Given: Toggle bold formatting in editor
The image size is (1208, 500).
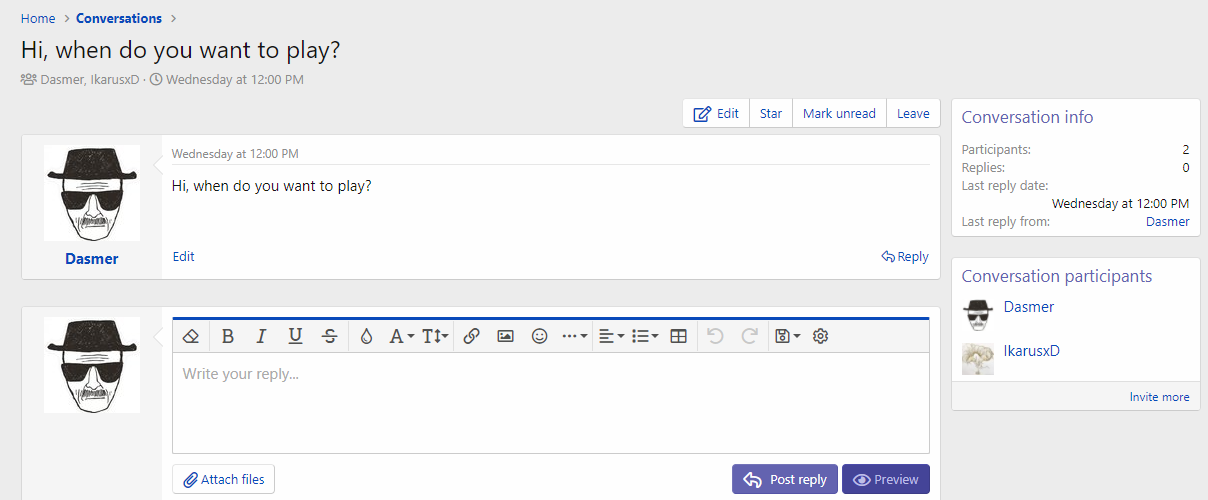Looking at the screenshot, I should tap(228, 336).
